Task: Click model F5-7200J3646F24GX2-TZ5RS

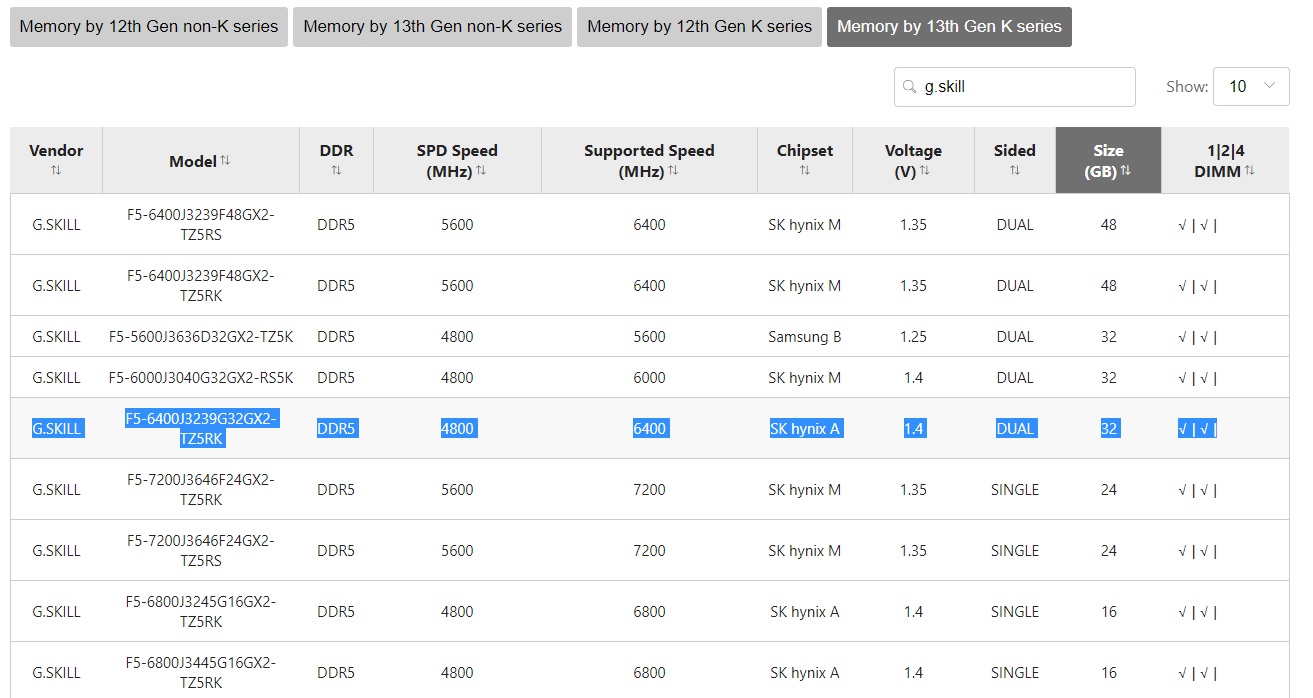Action: tap(200, 550)
